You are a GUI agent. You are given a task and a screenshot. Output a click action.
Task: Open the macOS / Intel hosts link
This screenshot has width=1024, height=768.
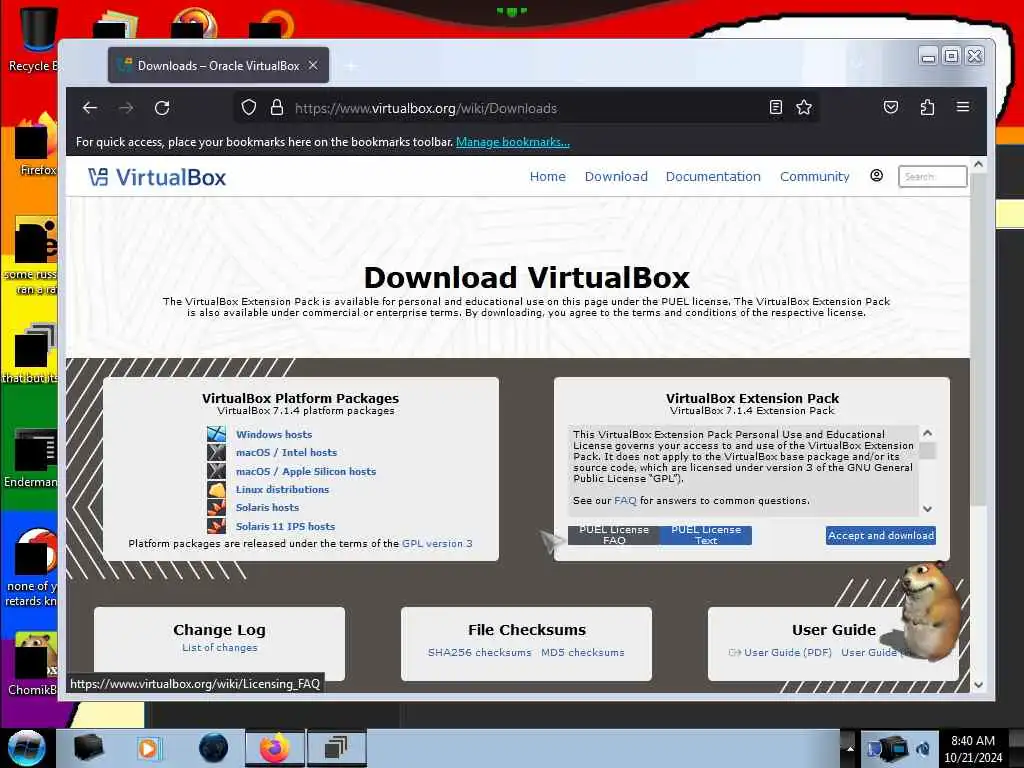pos(286,453)
